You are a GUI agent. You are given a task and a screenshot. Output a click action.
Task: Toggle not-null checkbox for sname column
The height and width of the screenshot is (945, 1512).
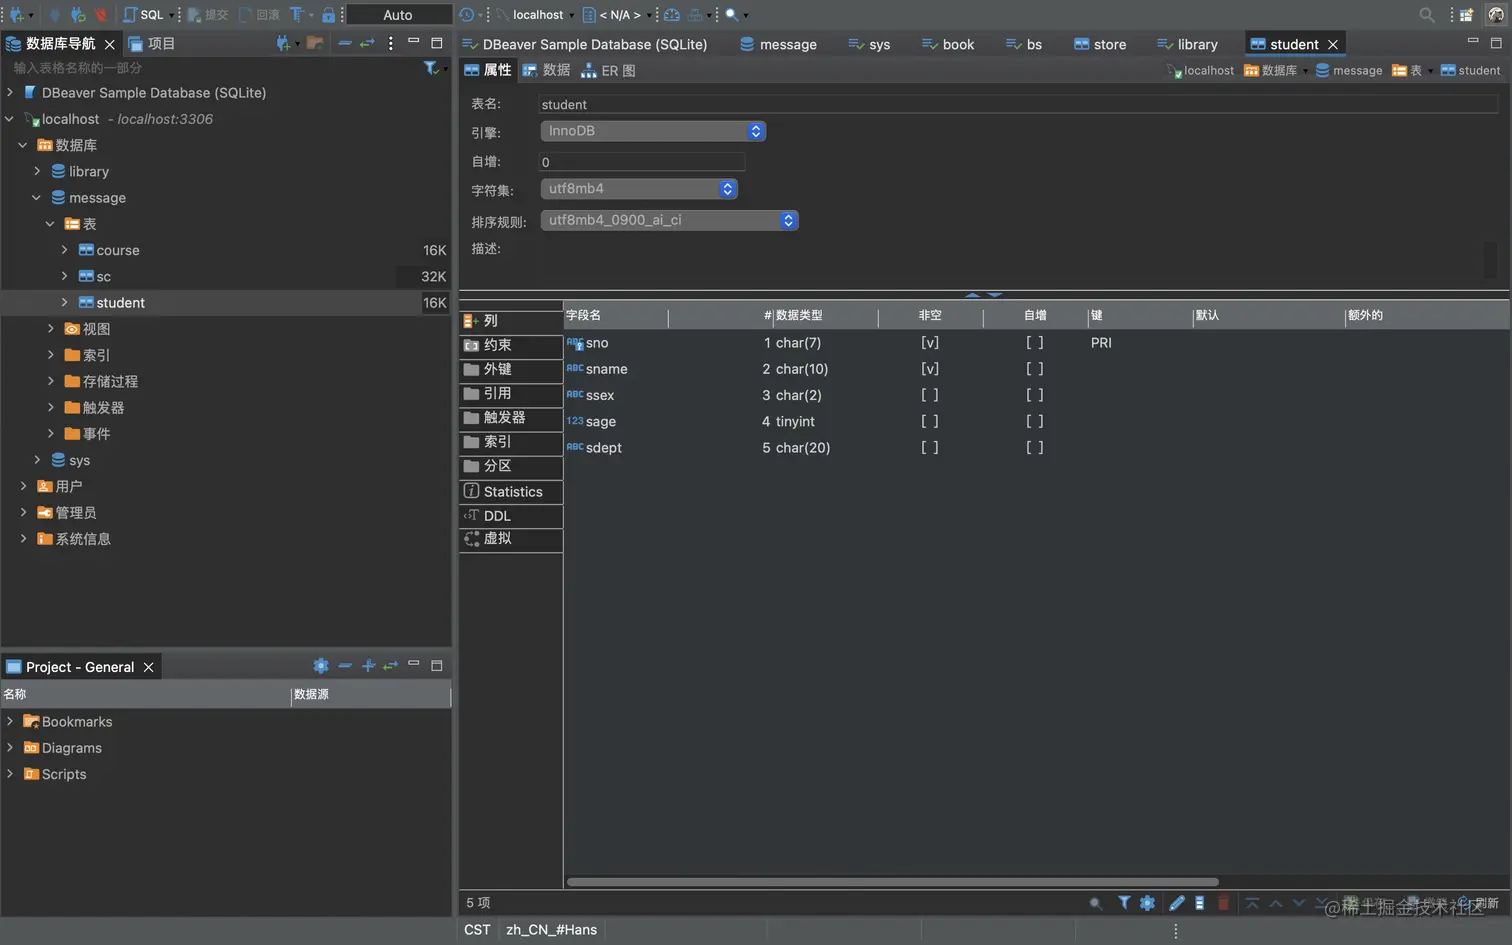tap(930, 369)
